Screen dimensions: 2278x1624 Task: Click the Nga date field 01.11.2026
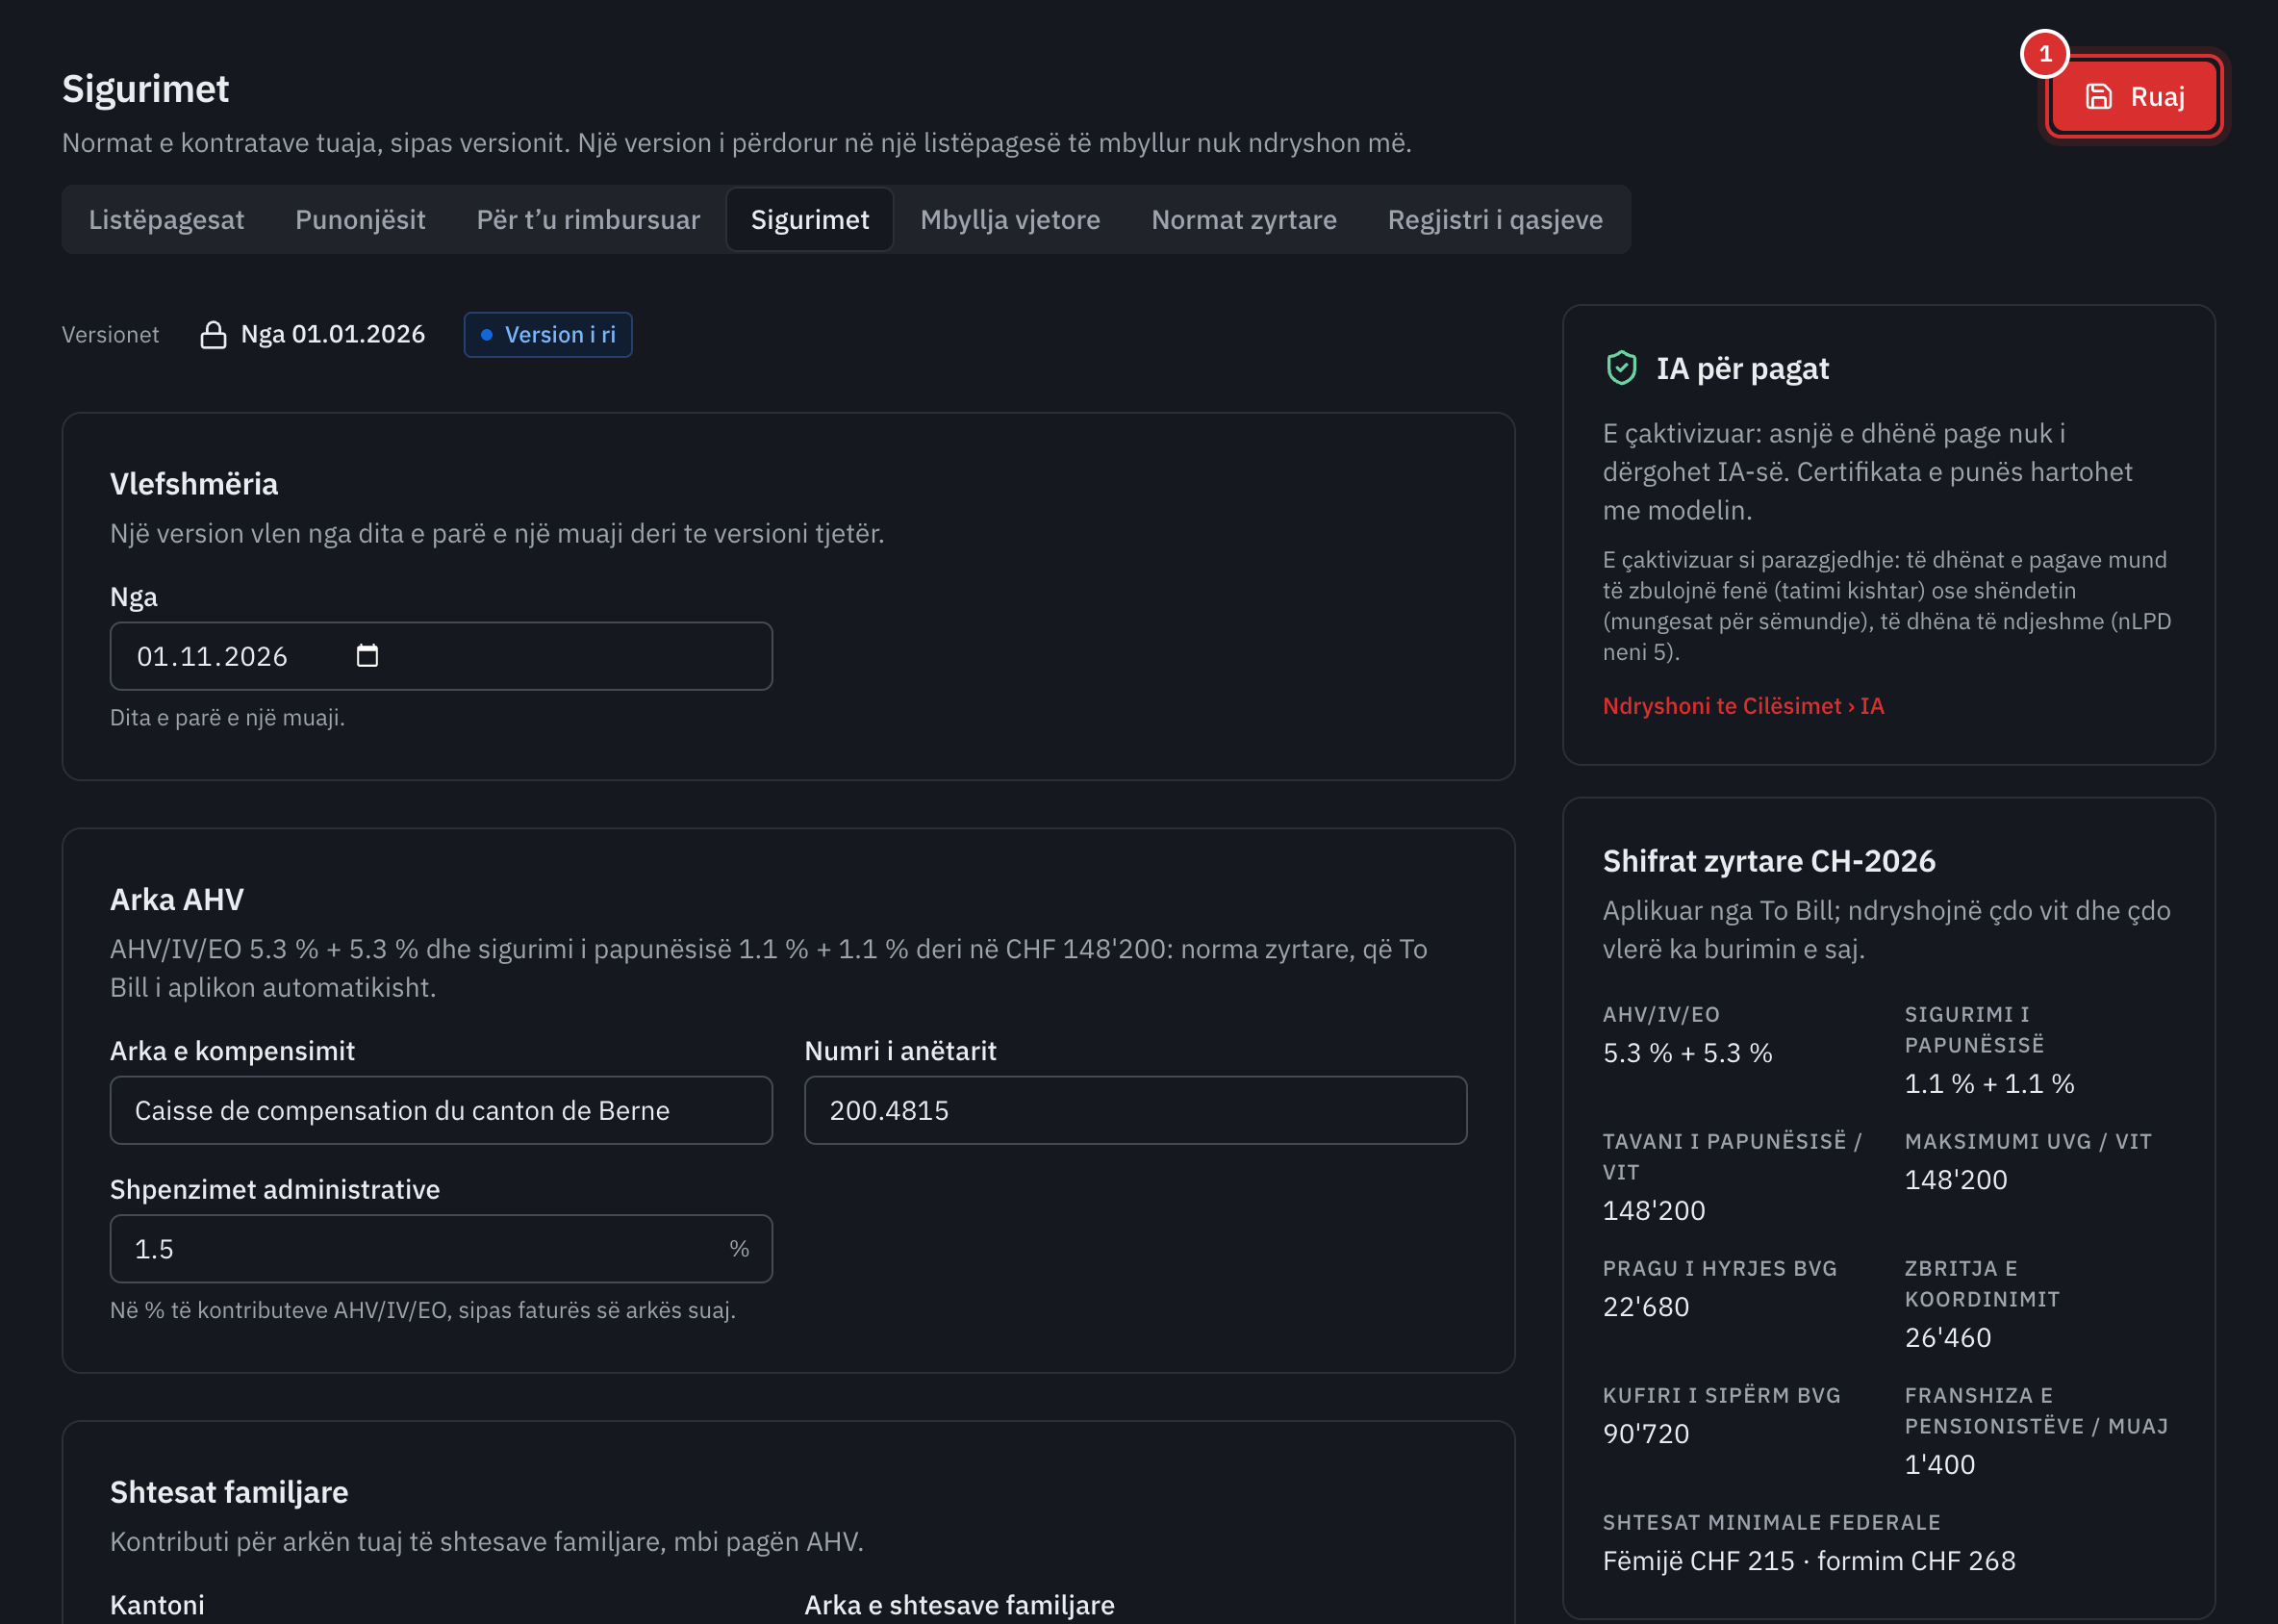(441, 656)
